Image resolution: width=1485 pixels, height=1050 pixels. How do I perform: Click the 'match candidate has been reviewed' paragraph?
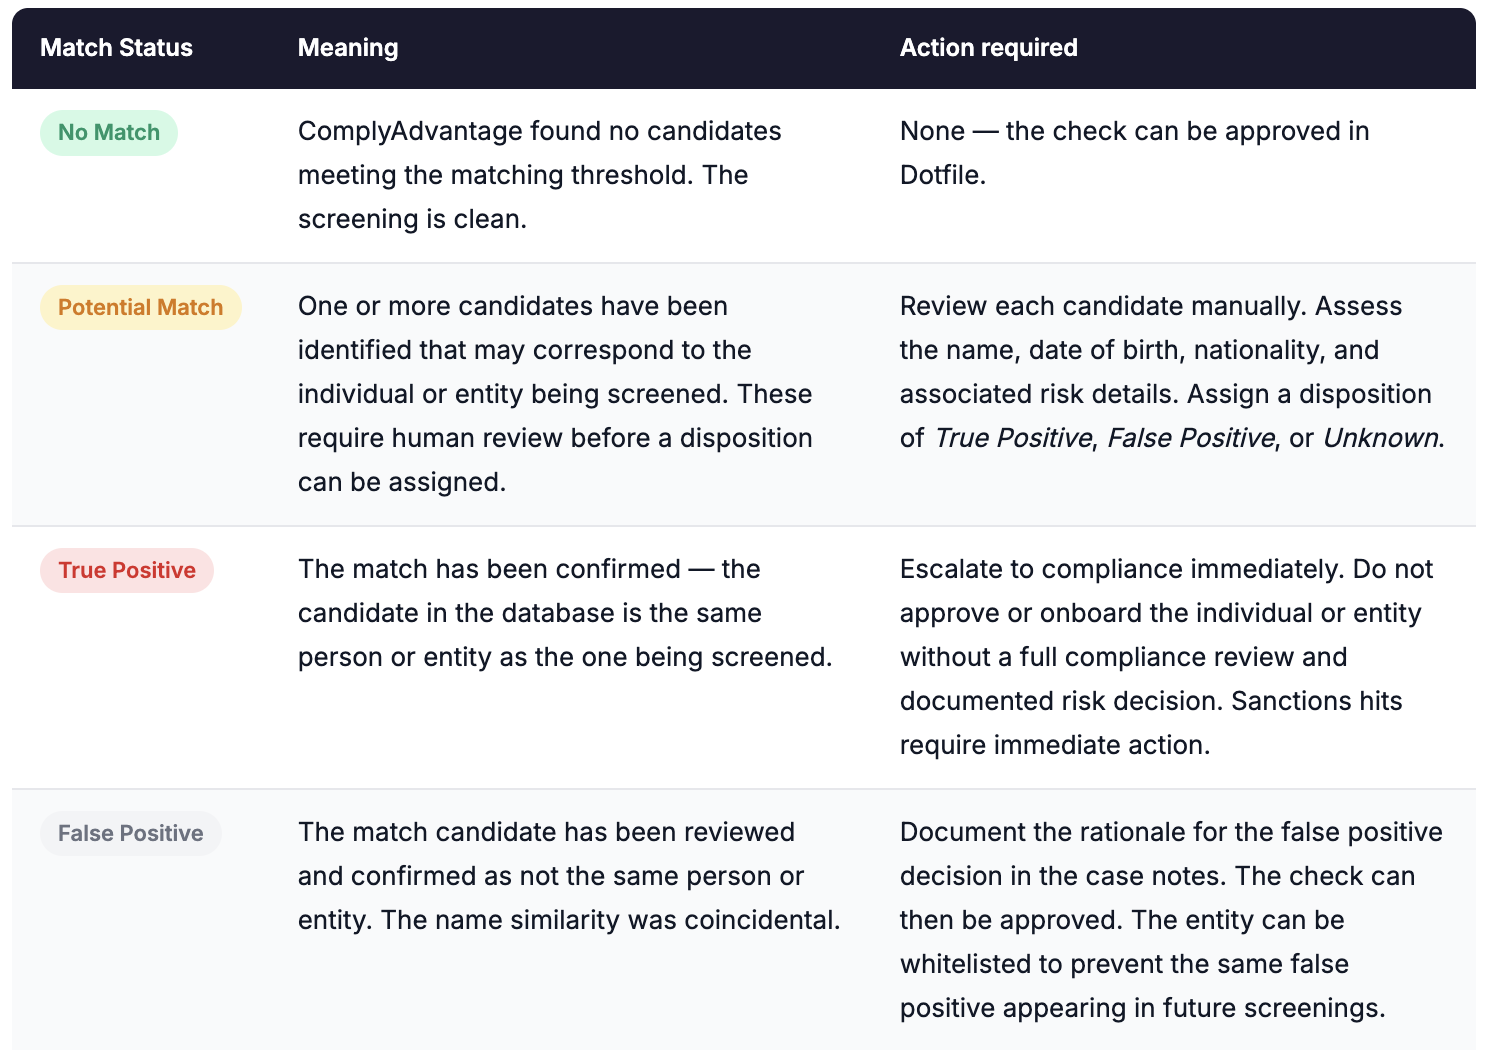point(569,876)
